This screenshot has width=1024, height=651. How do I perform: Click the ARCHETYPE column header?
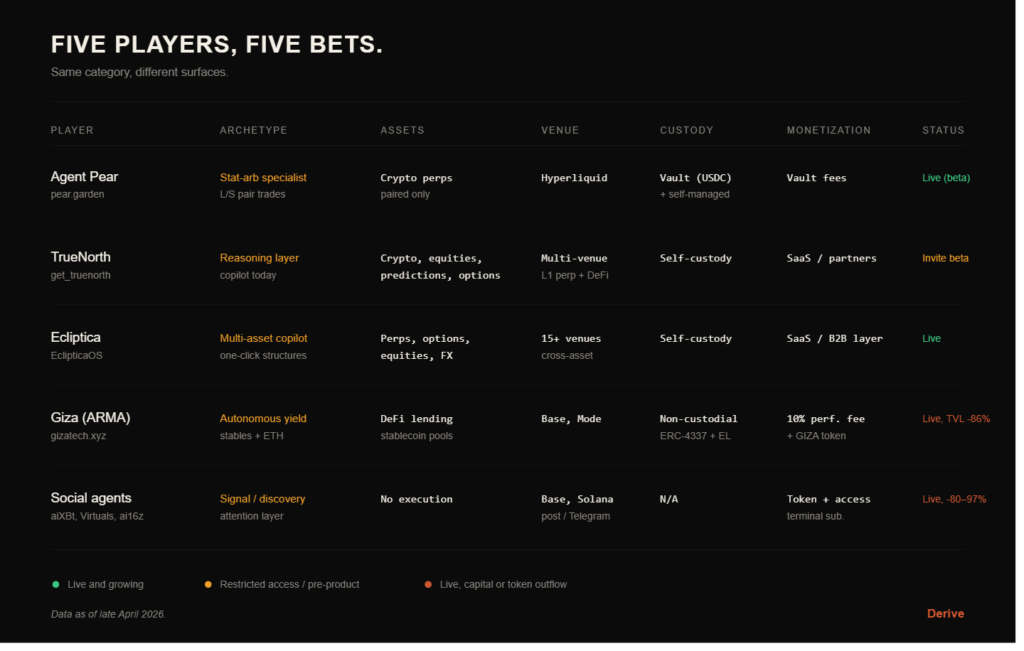tap(253, 130)
